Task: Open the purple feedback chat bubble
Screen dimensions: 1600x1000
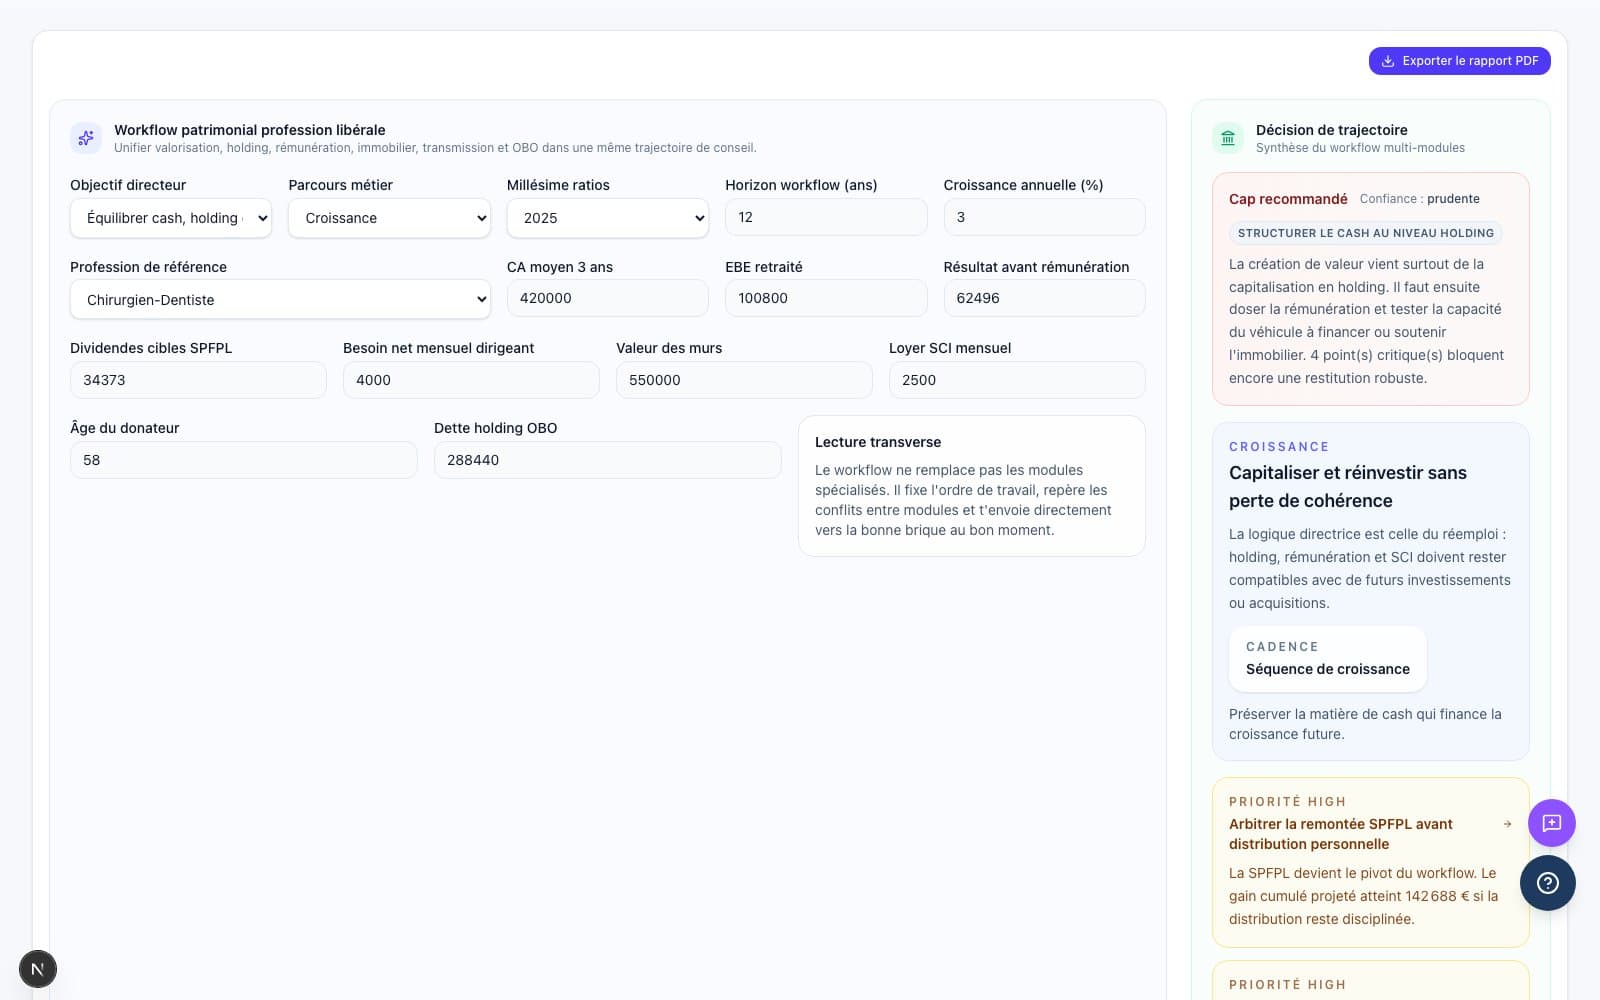Action: (1551, 823)
